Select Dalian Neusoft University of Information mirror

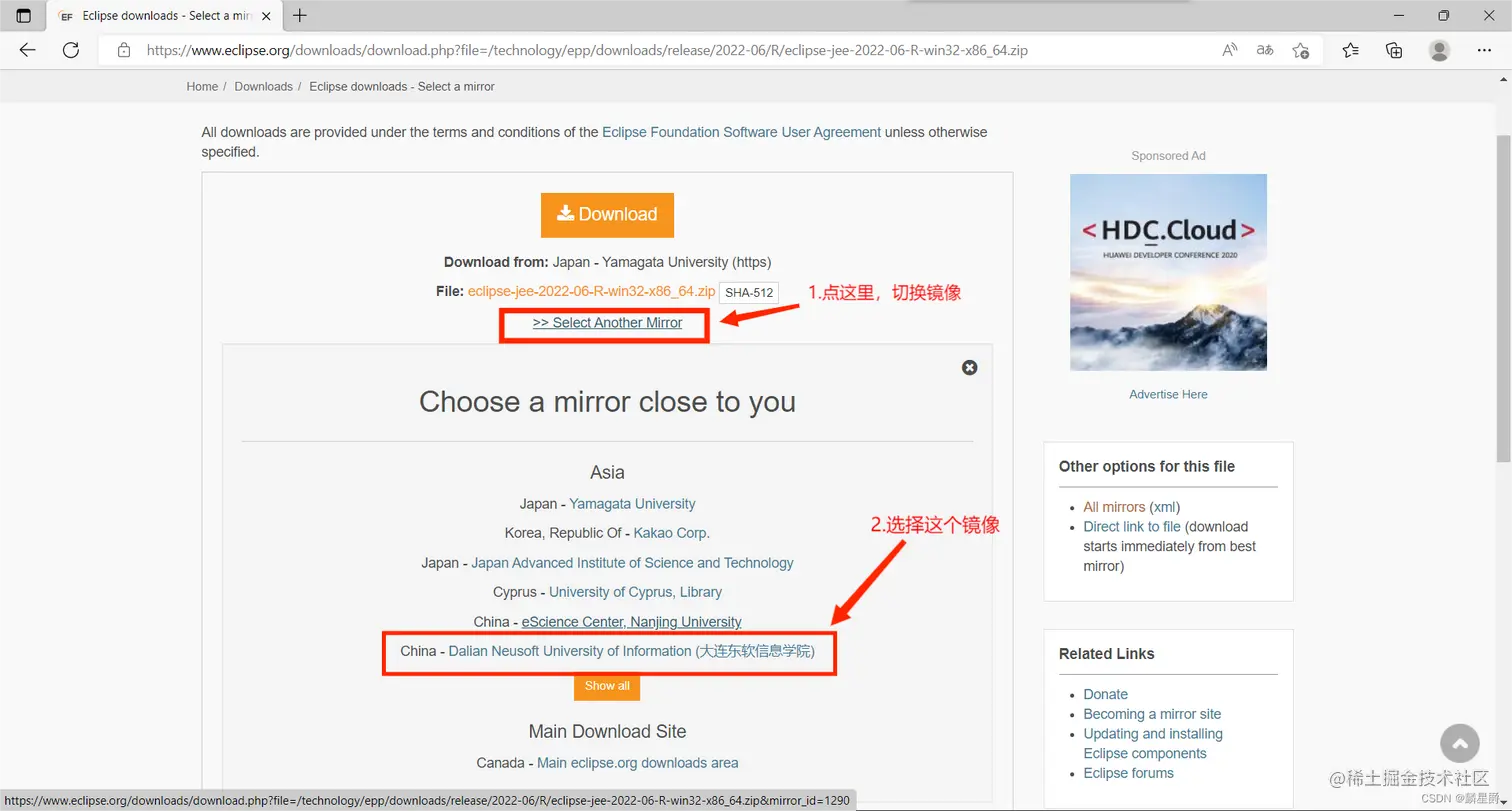click(632, 651)
